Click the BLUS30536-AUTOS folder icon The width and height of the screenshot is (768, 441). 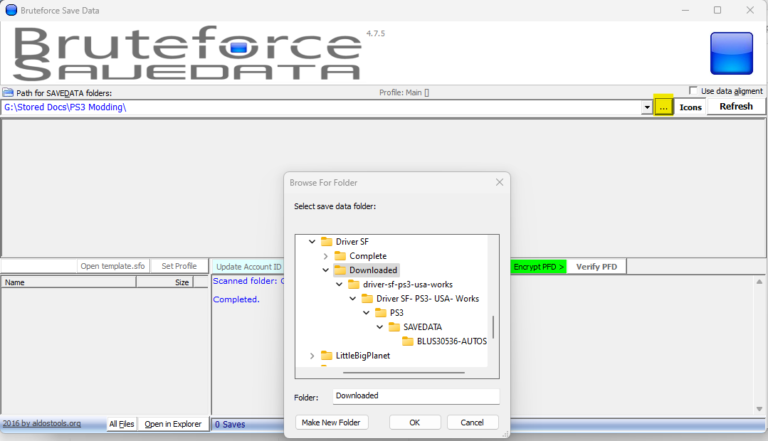(408, 341)
